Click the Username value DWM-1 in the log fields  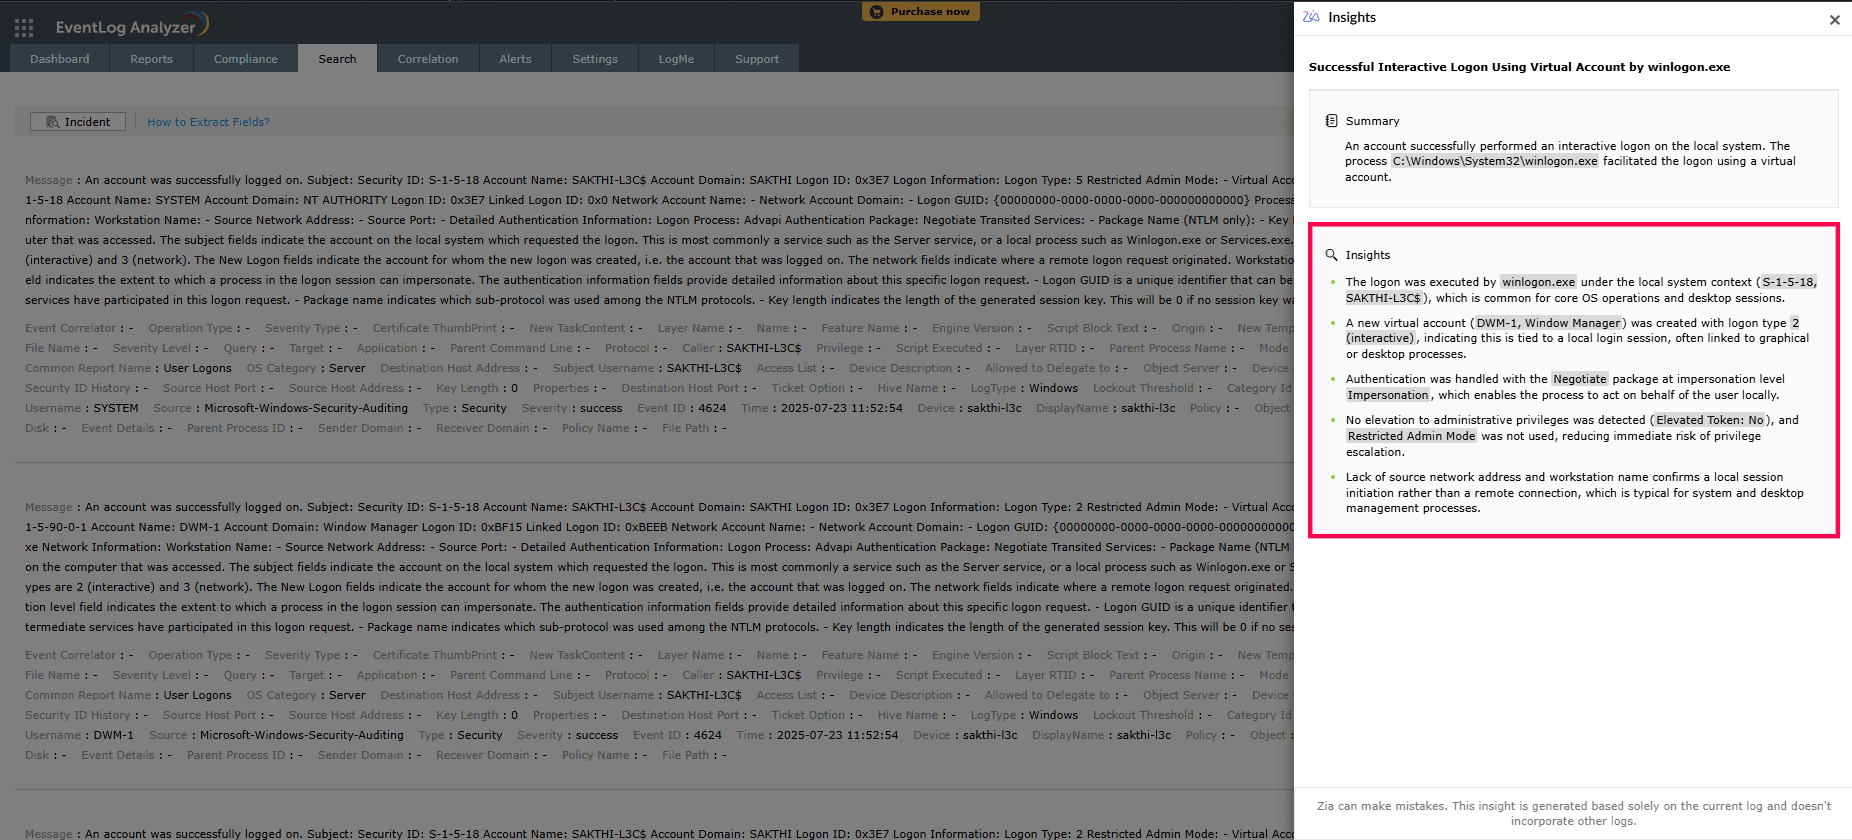113,735
